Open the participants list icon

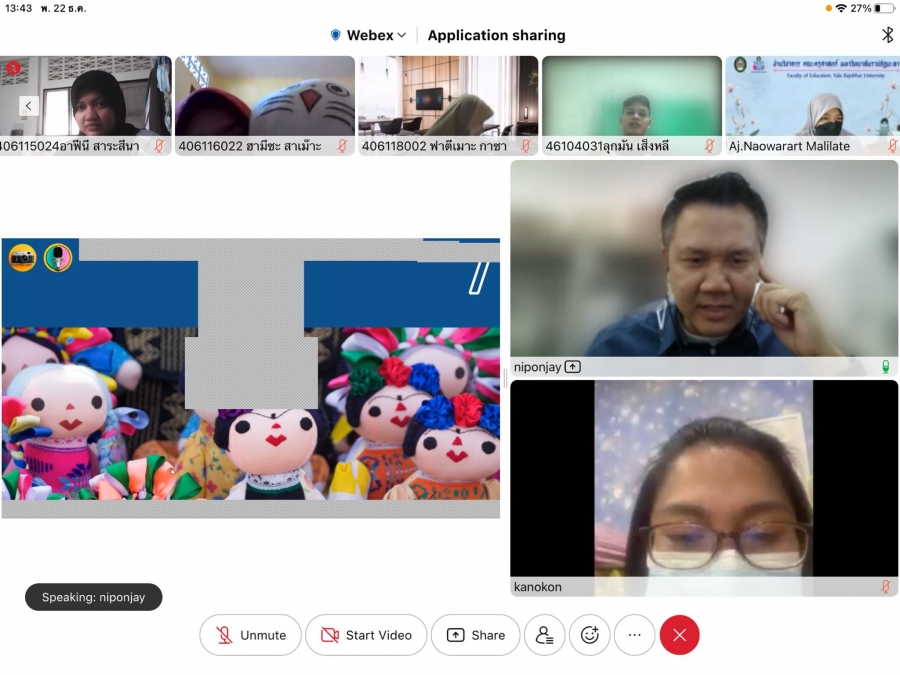[545, 635]
